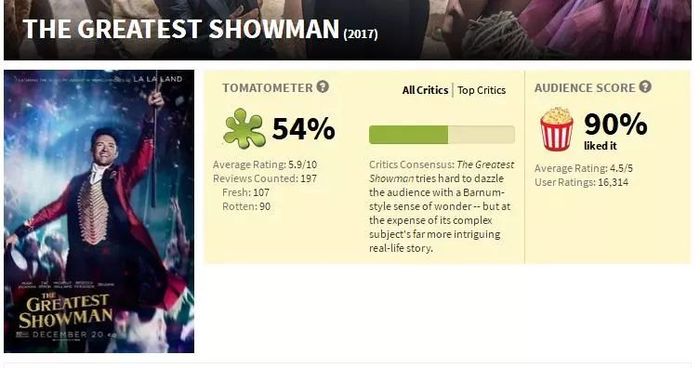Click the Critics Consensus paragraph

pyautogui.click(x=442, y=206)
